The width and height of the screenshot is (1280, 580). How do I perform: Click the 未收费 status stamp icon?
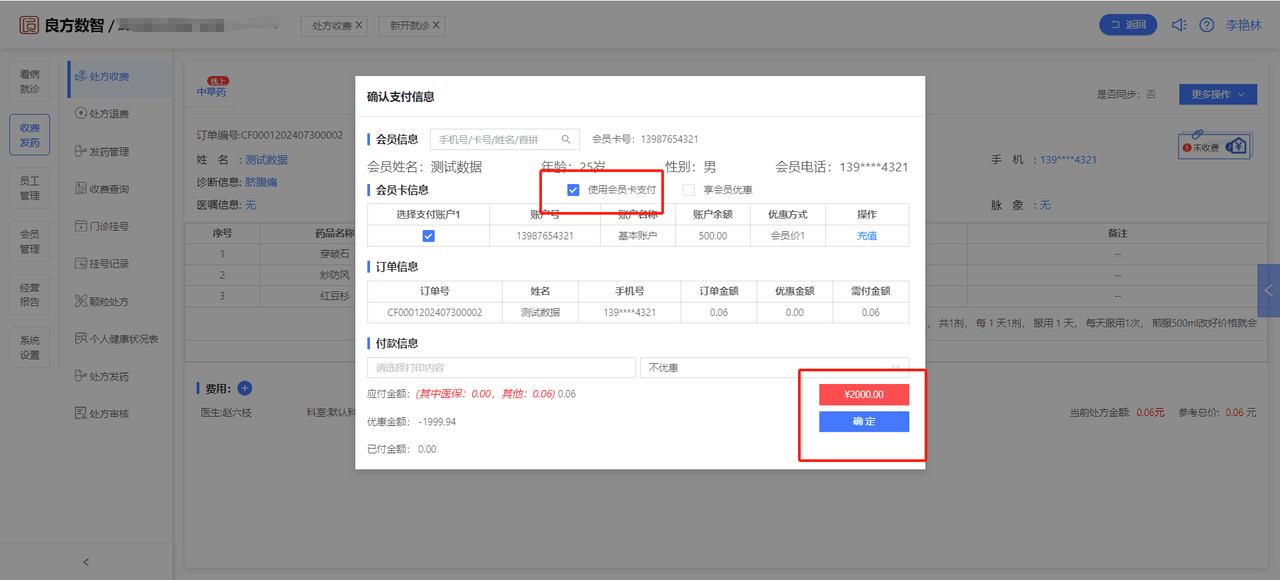click(x=1214, y=146)
